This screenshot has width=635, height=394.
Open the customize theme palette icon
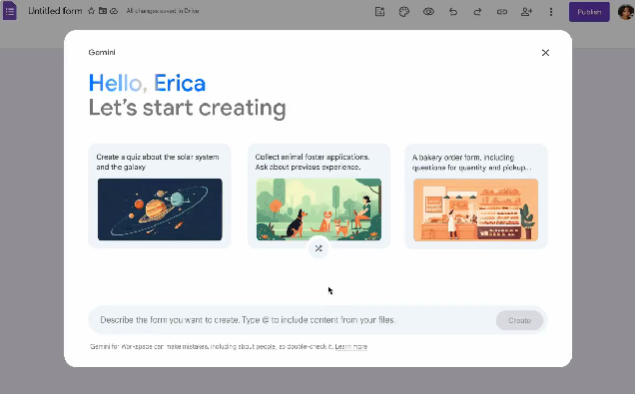404,12
